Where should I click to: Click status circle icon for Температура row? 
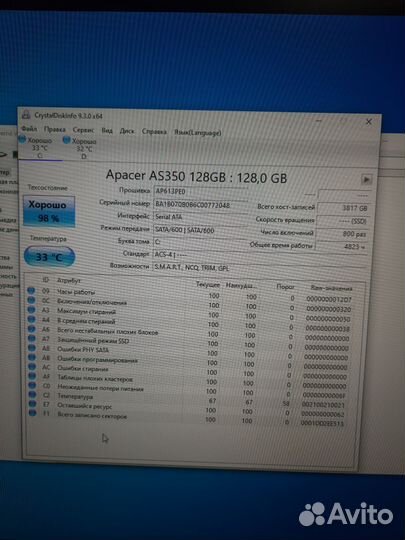(x=32, y=395)
